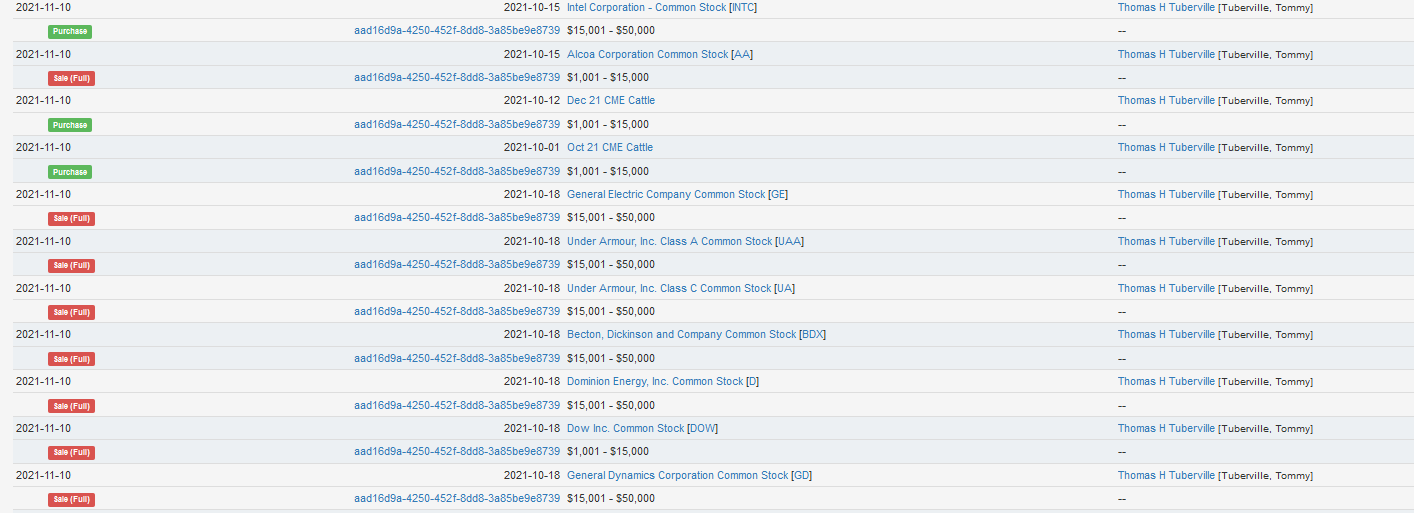Screen dimensions: 1414x513
Task: Open the report ID link for the General Dynamics sale
Action: click(457, 498)
